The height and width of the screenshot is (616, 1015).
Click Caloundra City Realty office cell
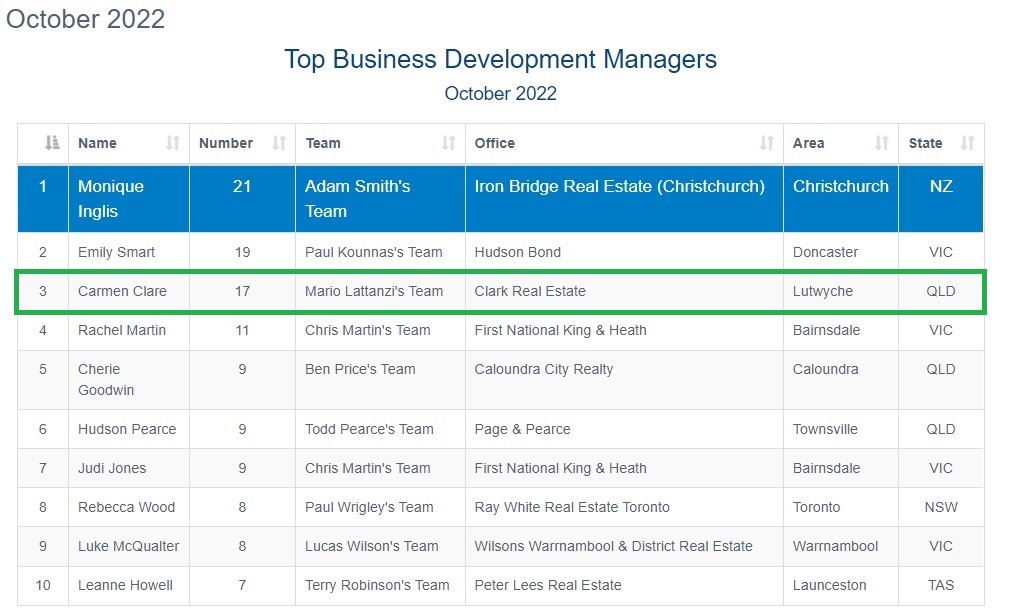click(624, 380)
